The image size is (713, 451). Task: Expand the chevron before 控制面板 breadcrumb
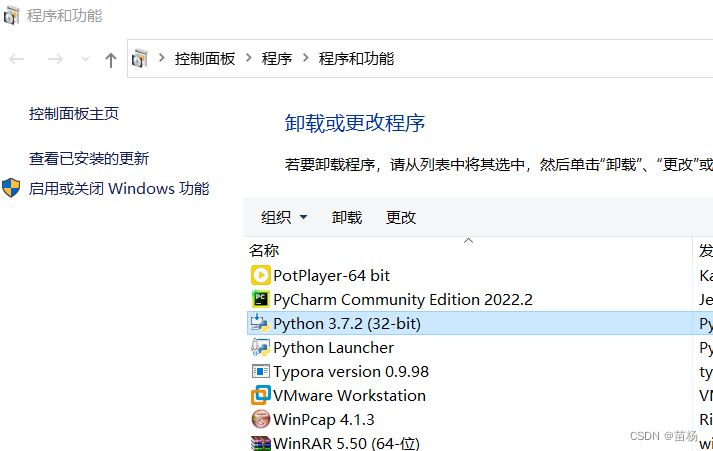point(161,58)
